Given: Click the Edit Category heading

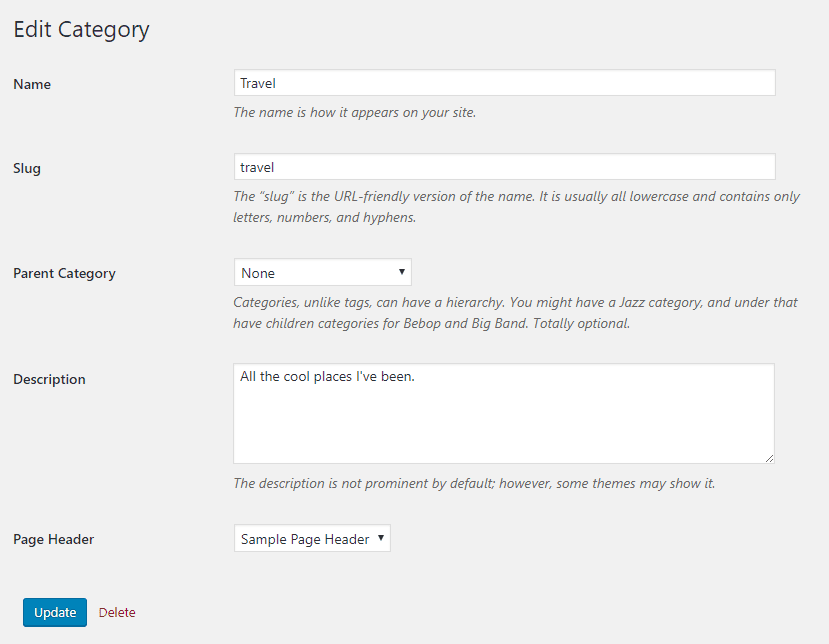Looking at the screenshot, I should coord(81,29).
